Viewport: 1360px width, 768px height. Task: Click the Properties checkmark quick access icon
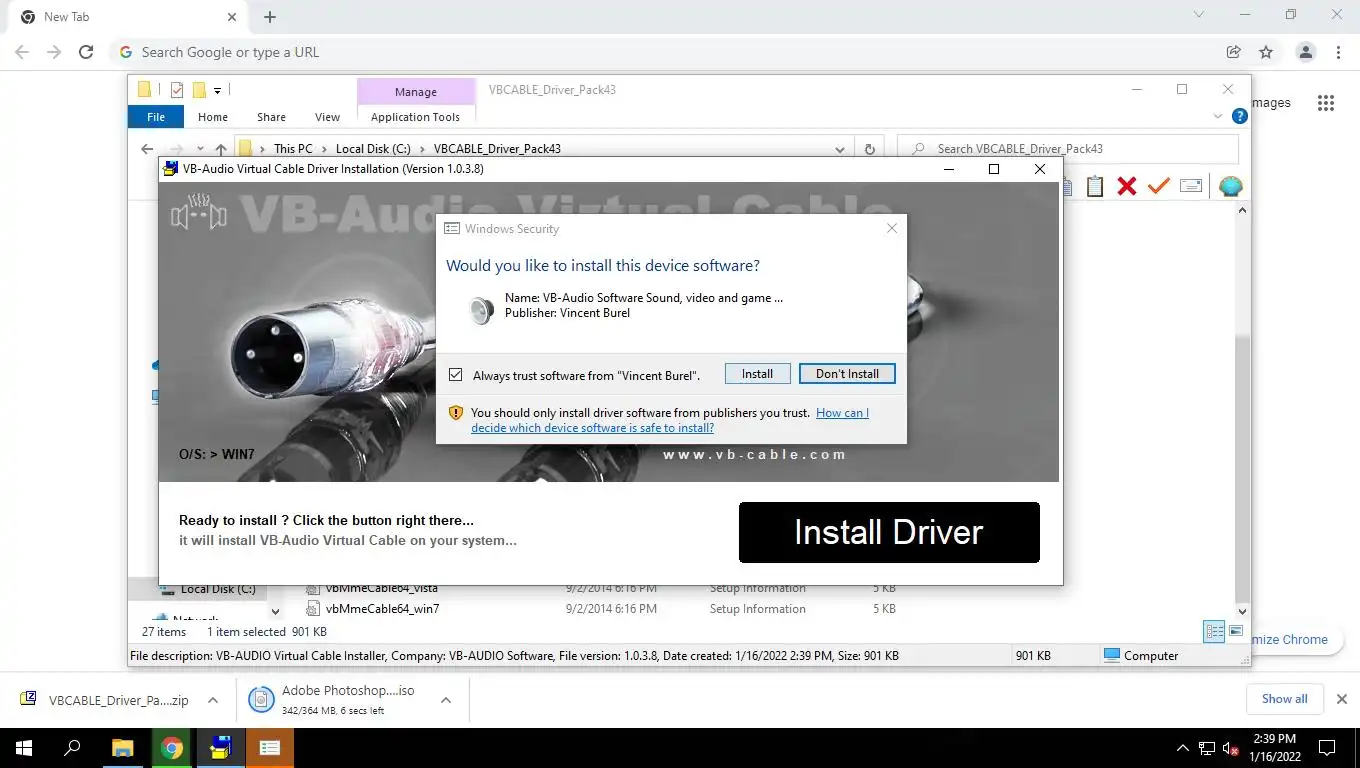(177, 90)
